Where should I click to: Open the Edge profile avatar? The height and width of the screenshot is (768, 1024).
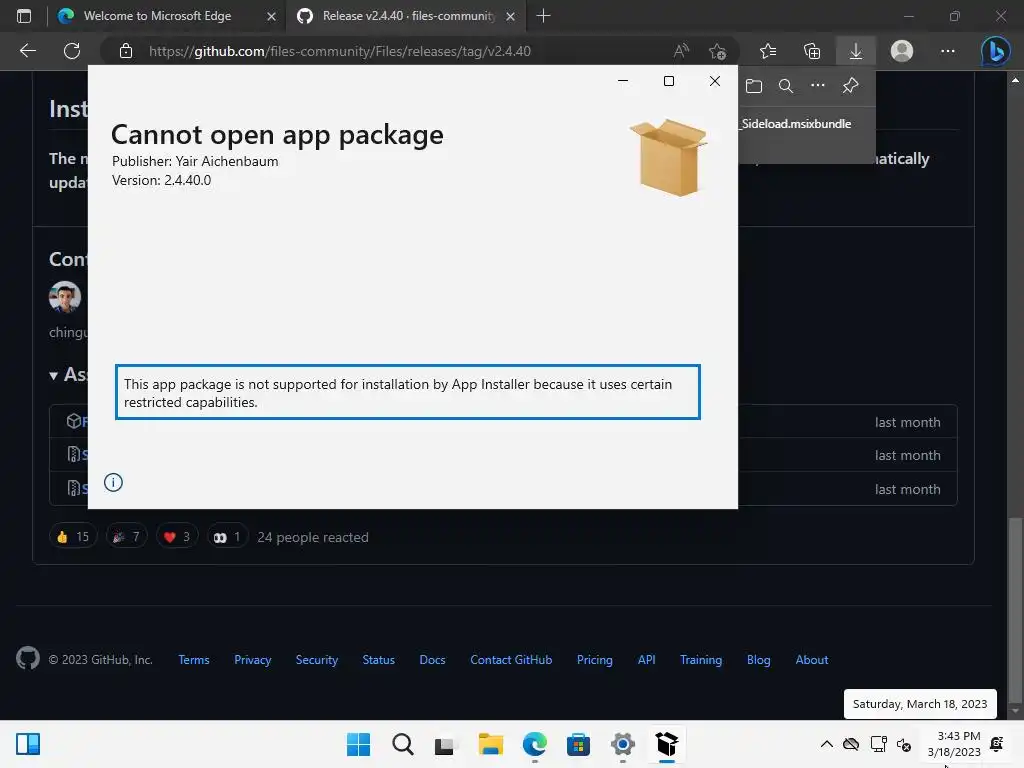[902, 51]
